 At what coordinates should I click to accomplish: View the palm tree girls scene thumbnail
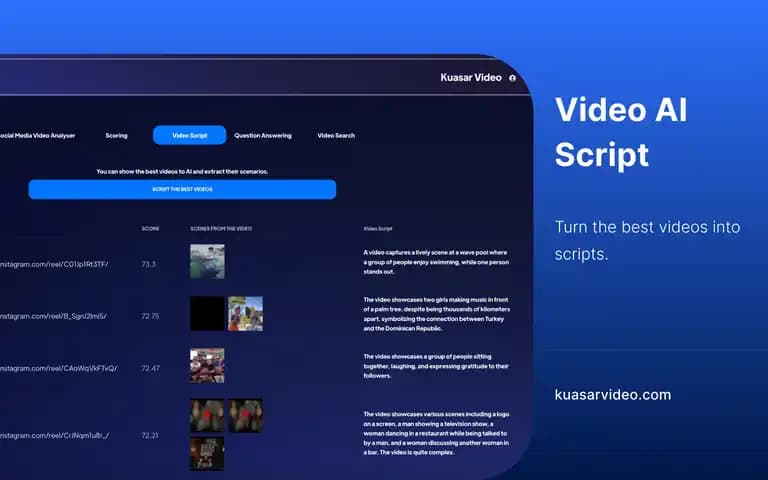click(x=245, y=313)
